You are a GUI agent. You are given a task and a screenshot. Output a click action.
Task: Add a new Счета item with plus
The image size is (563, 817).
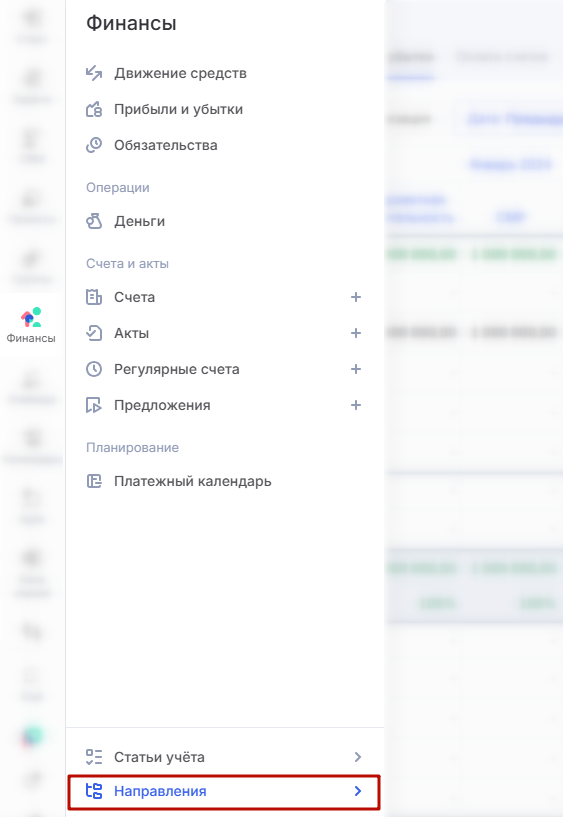[x=356, y=297]
